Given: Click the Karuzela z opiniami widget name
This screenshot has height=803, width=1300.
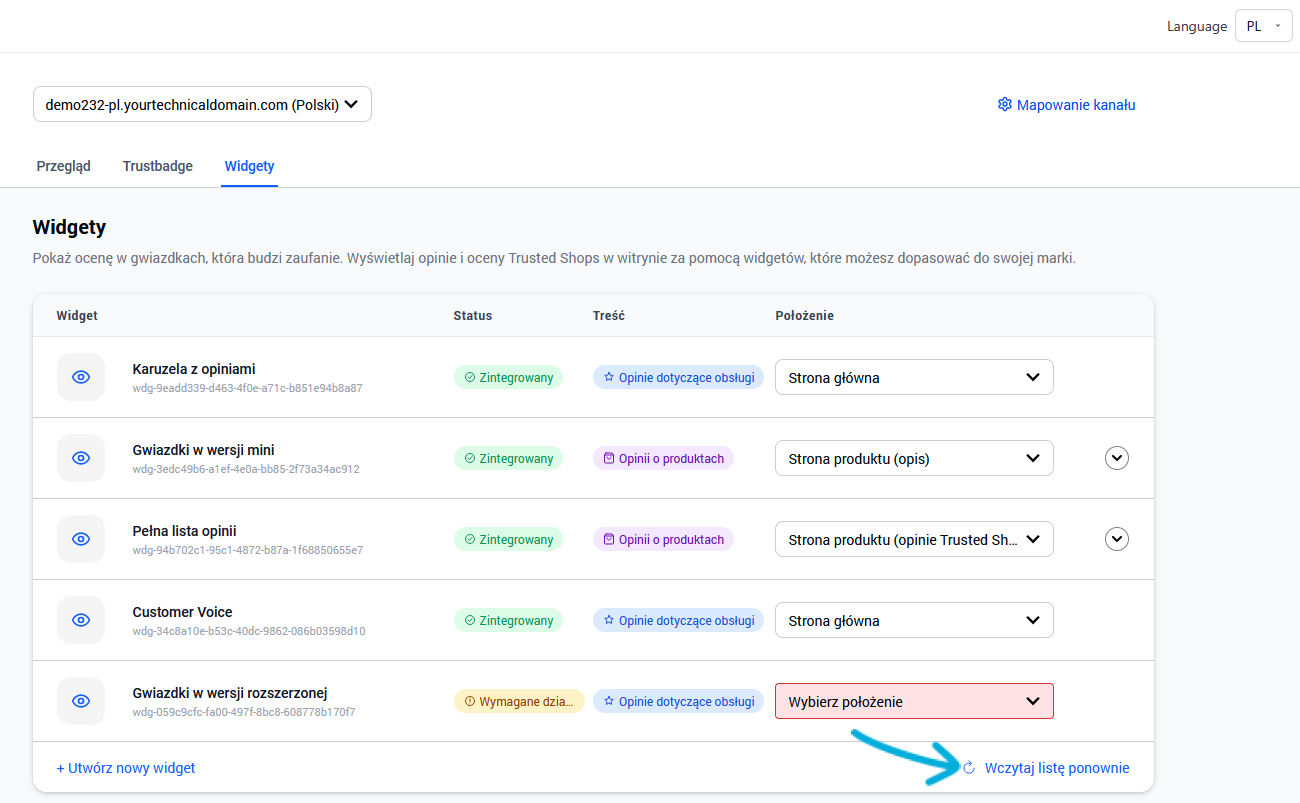Looking at the screenshot, I should point(194,369).
